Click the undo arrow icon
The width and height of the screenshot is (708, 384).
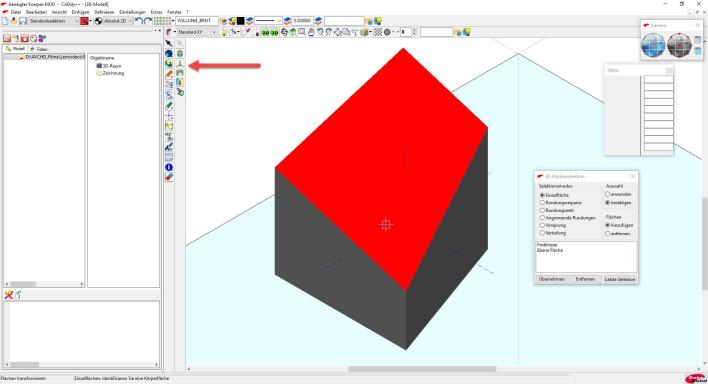[x=139, y=21]
